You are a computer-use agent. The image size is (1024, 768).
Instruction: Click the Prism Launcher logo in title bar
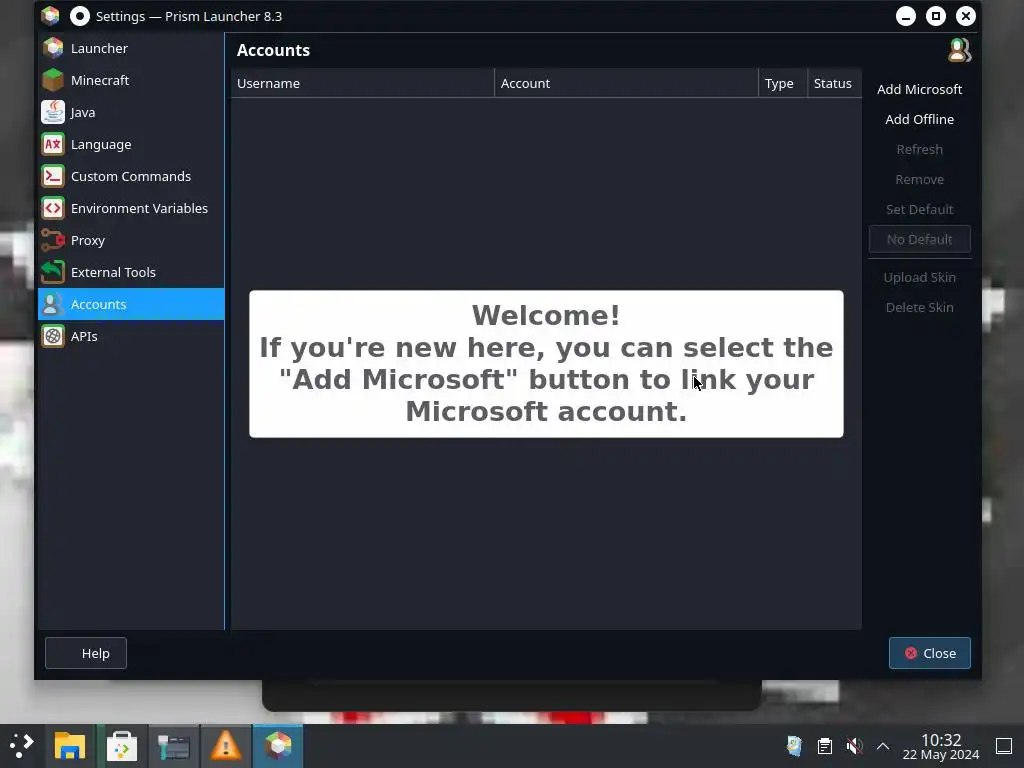[x=50, y=16]
